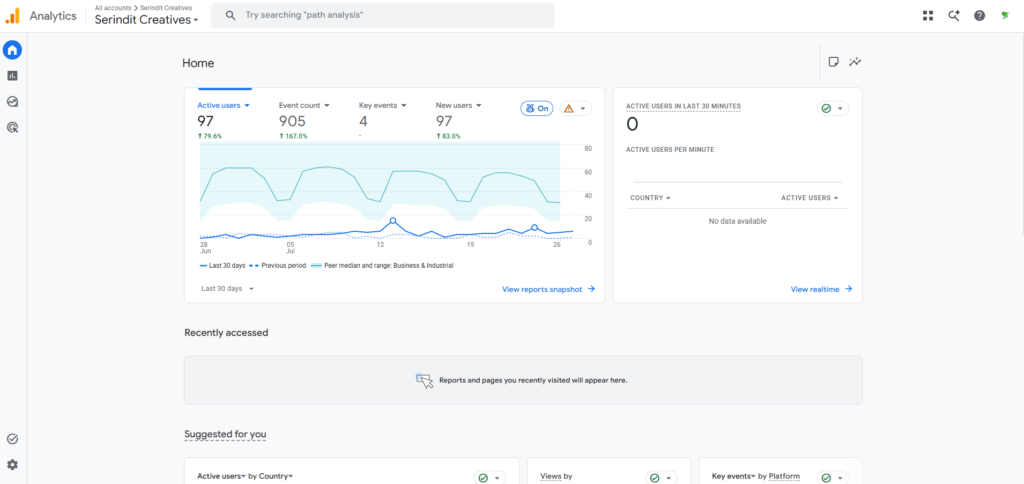1024x484 pixels.
Task: Click Last 30 days legend entry
Action: [223, 266]
